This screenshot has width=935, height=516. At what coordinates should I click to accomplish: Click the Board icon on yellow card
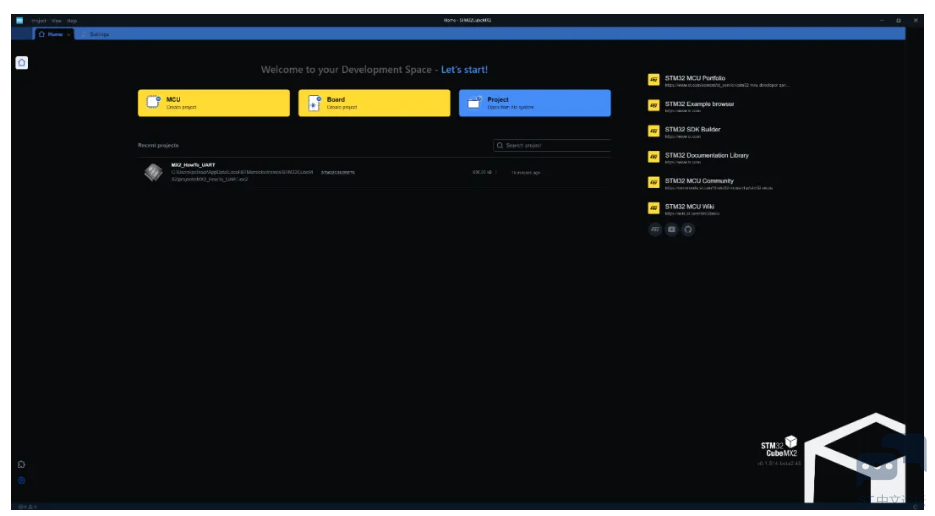(314, 103)
